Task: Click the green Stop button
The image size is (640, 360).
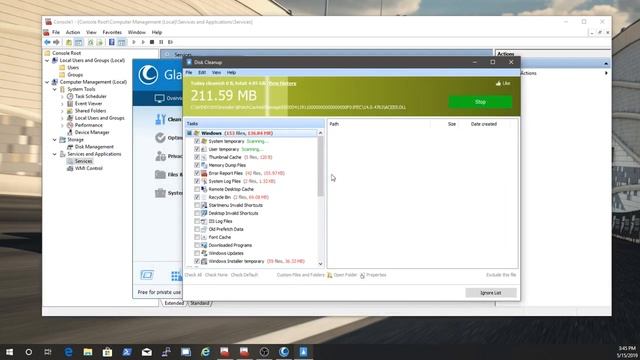Action: click(480, 102)
